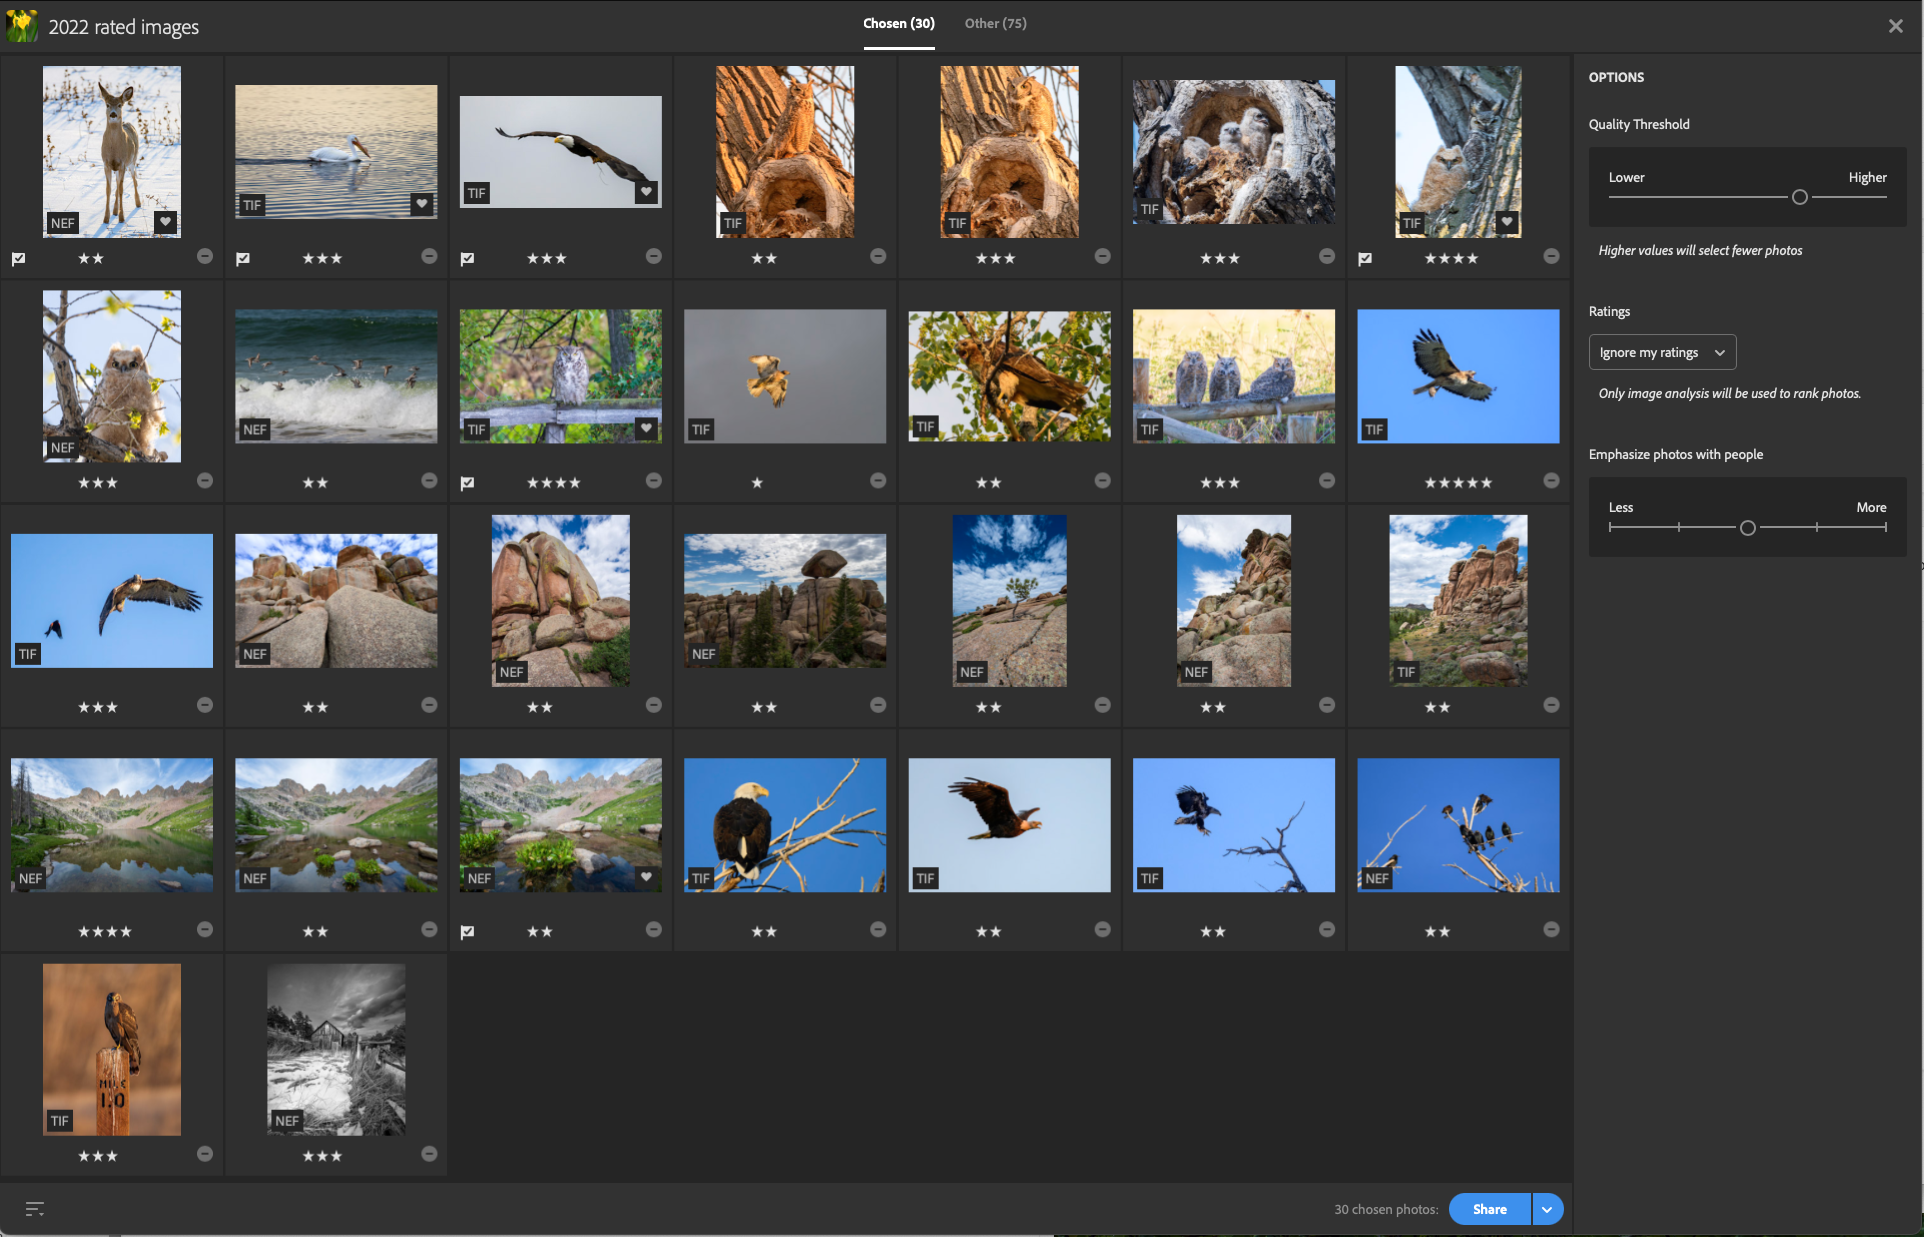Image resolution: width=1924 pixels, height=1237 pixels.
Task: Open the sort options icon in bottom toolbar
Action: [34, 1209]
